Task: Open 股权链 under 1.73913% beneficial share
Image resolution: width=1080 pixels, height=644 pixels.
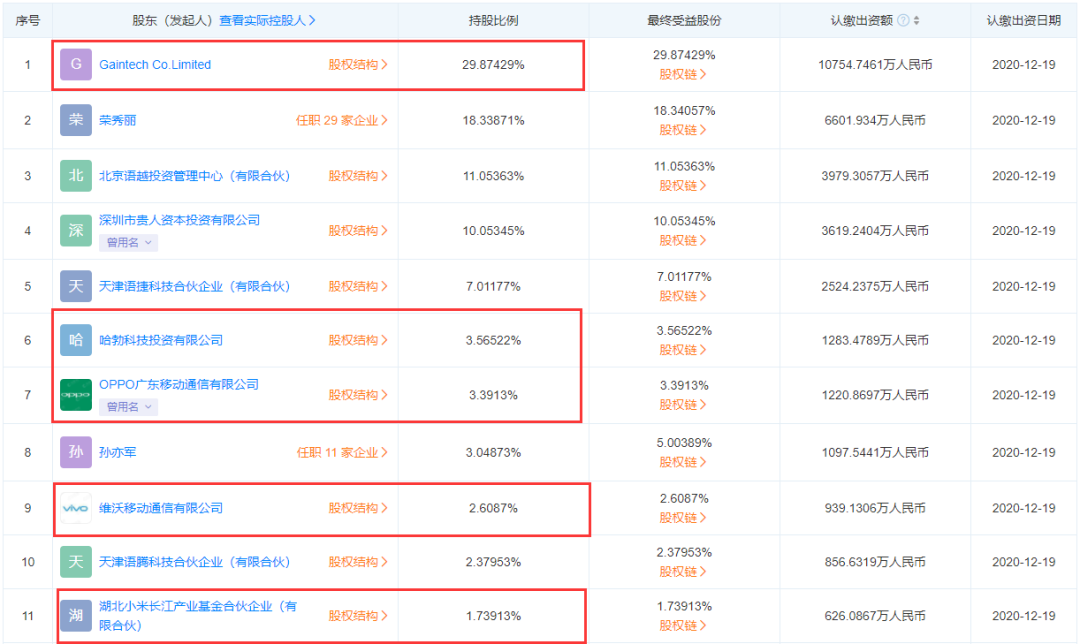Action: 683,625
